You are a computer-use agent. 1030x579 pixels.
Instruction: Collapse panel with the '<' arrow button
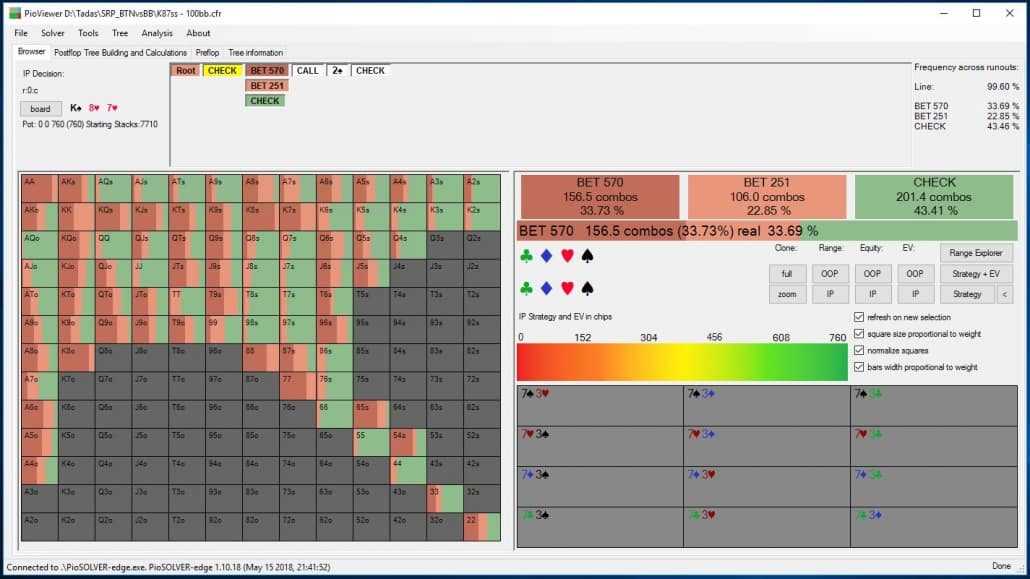tap(1004, 294)
